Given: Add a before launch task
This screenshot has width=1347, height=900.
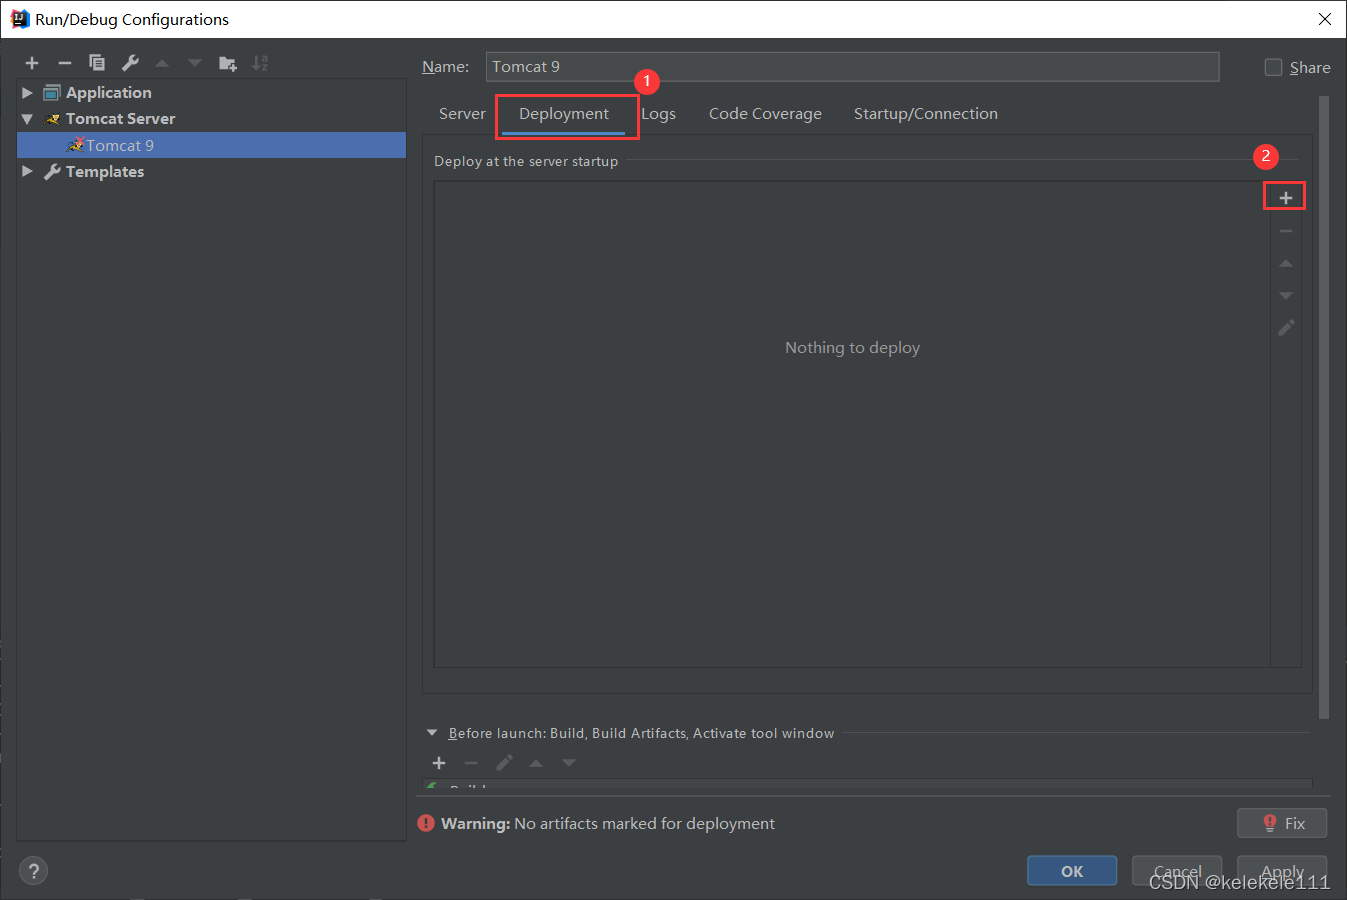Looking at the screenshot, I should (x=439, y=763).
